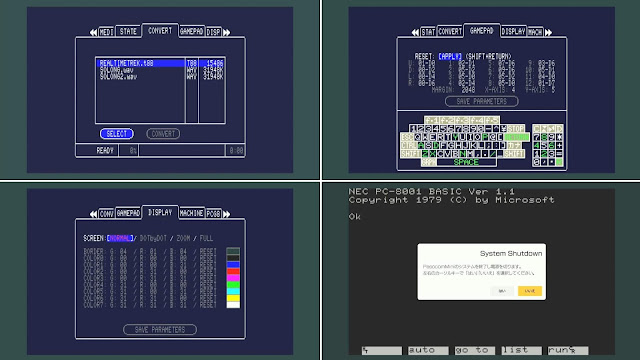Click the blue SELECT button
This screenshot has height=360, width=640.
click(x=117, y=134)
